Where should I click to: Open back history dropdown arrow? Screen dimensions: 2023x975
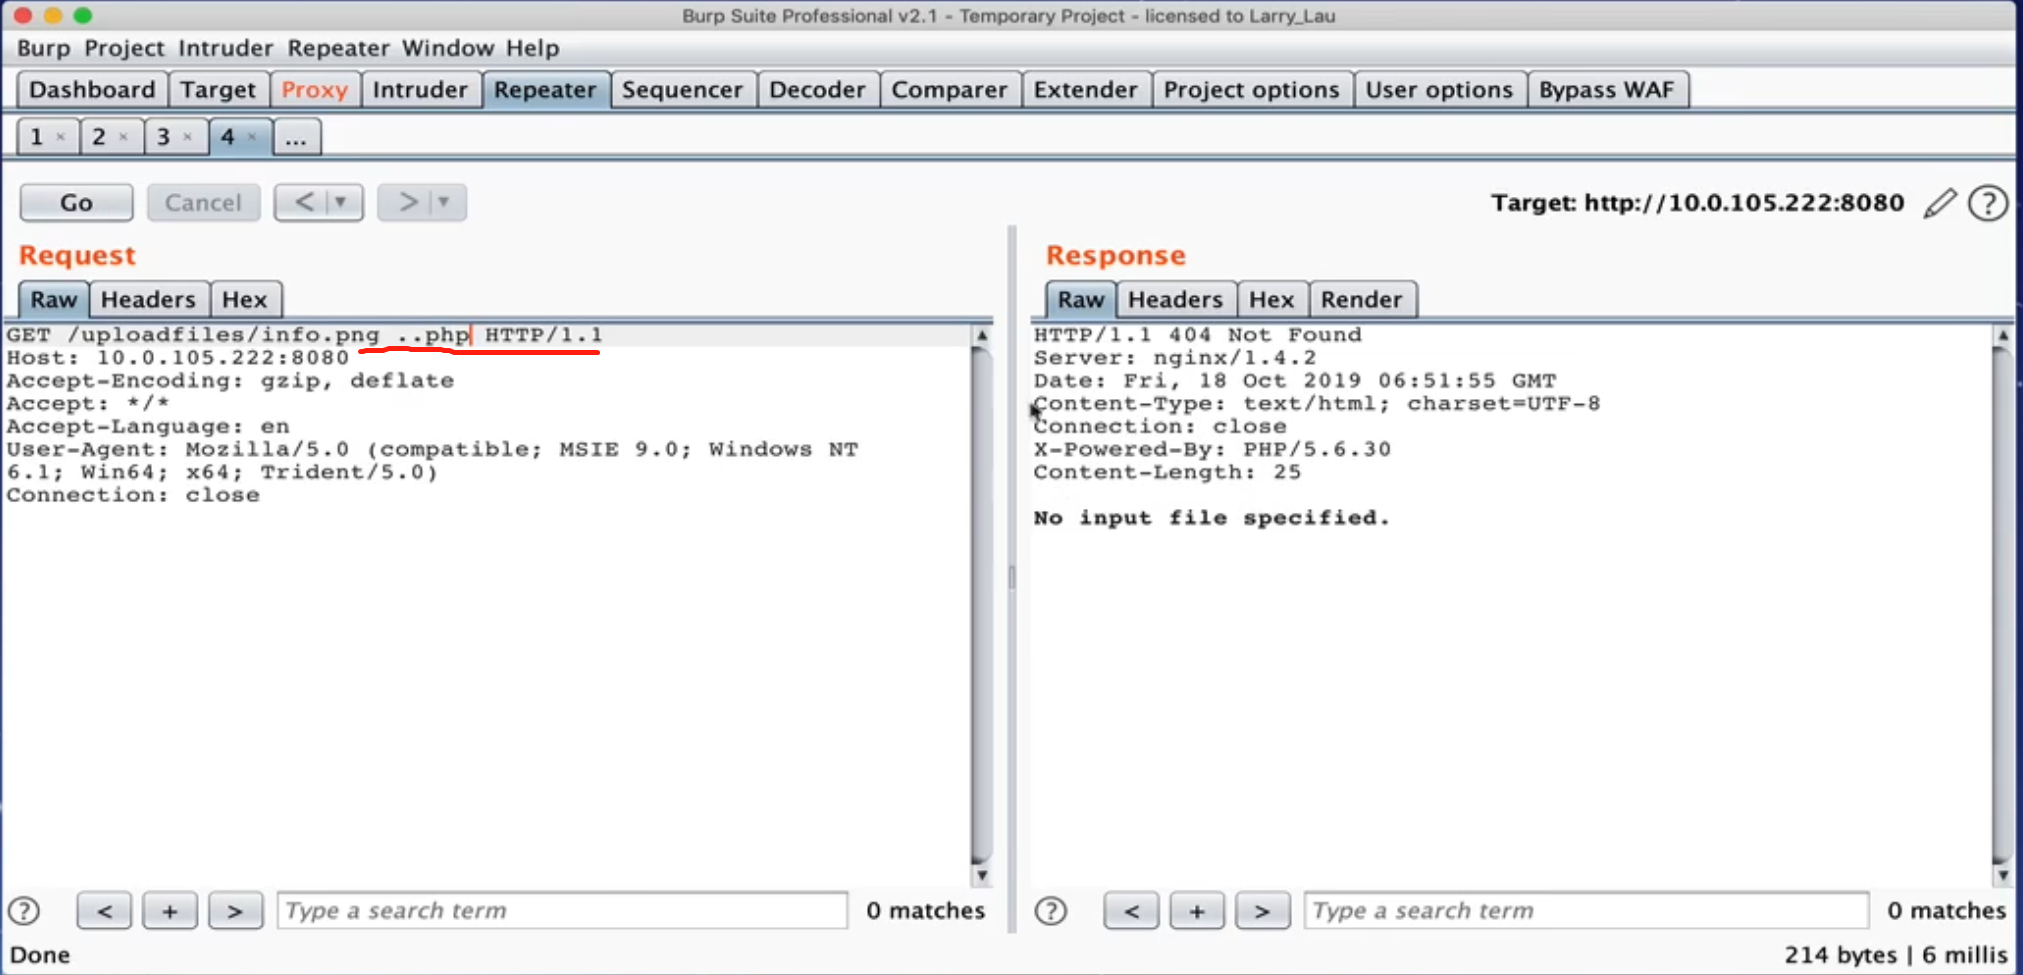pyautogui.click(x=342, y=203)
